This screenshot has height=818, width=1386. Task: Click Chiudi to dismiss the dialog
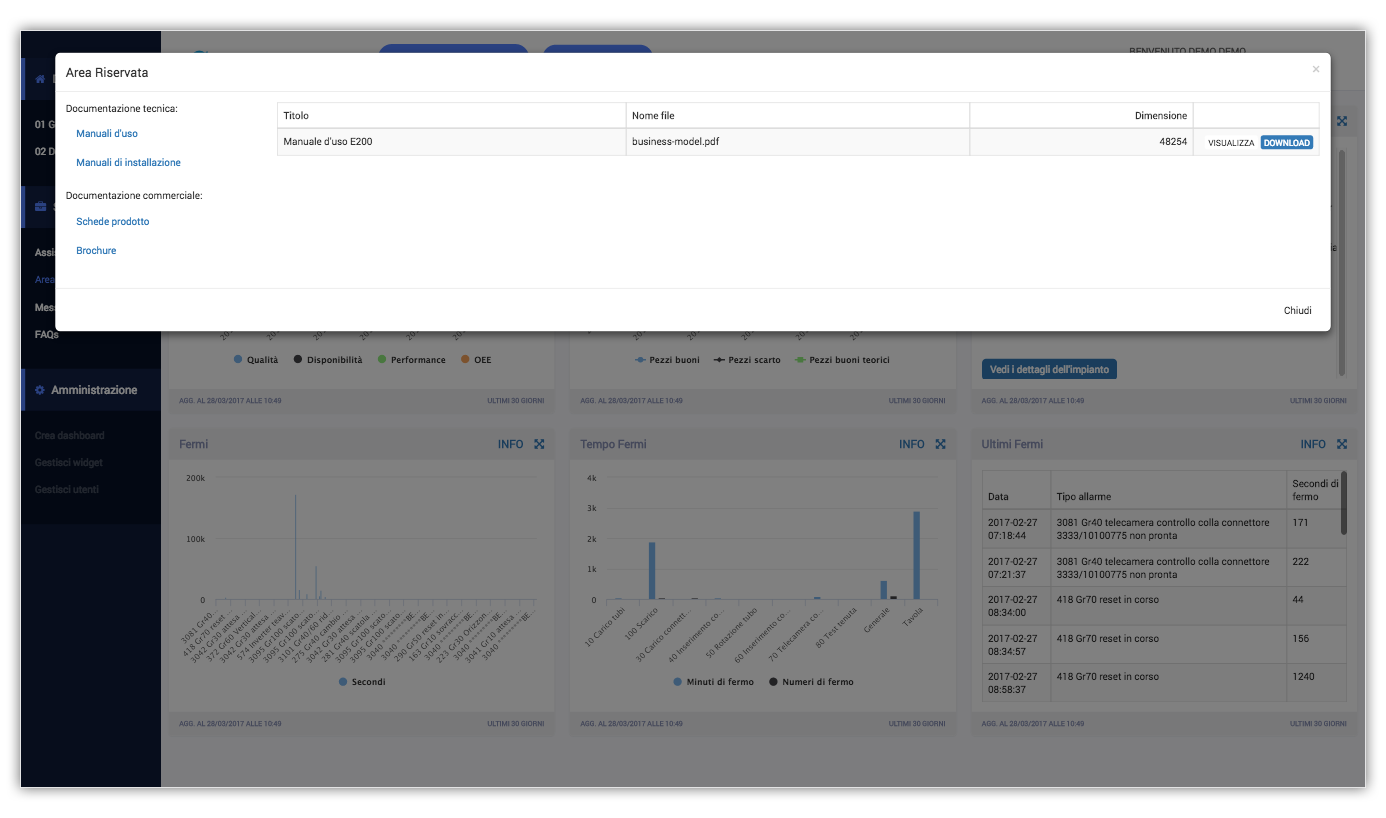[x=1297, y=311]
